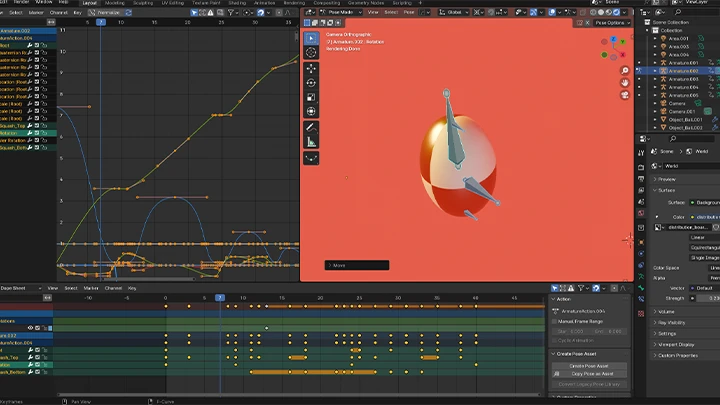The width and height of the screenshot is (720, 405).
Task: Adjust the world Strength slider
Action: [709, 298]
